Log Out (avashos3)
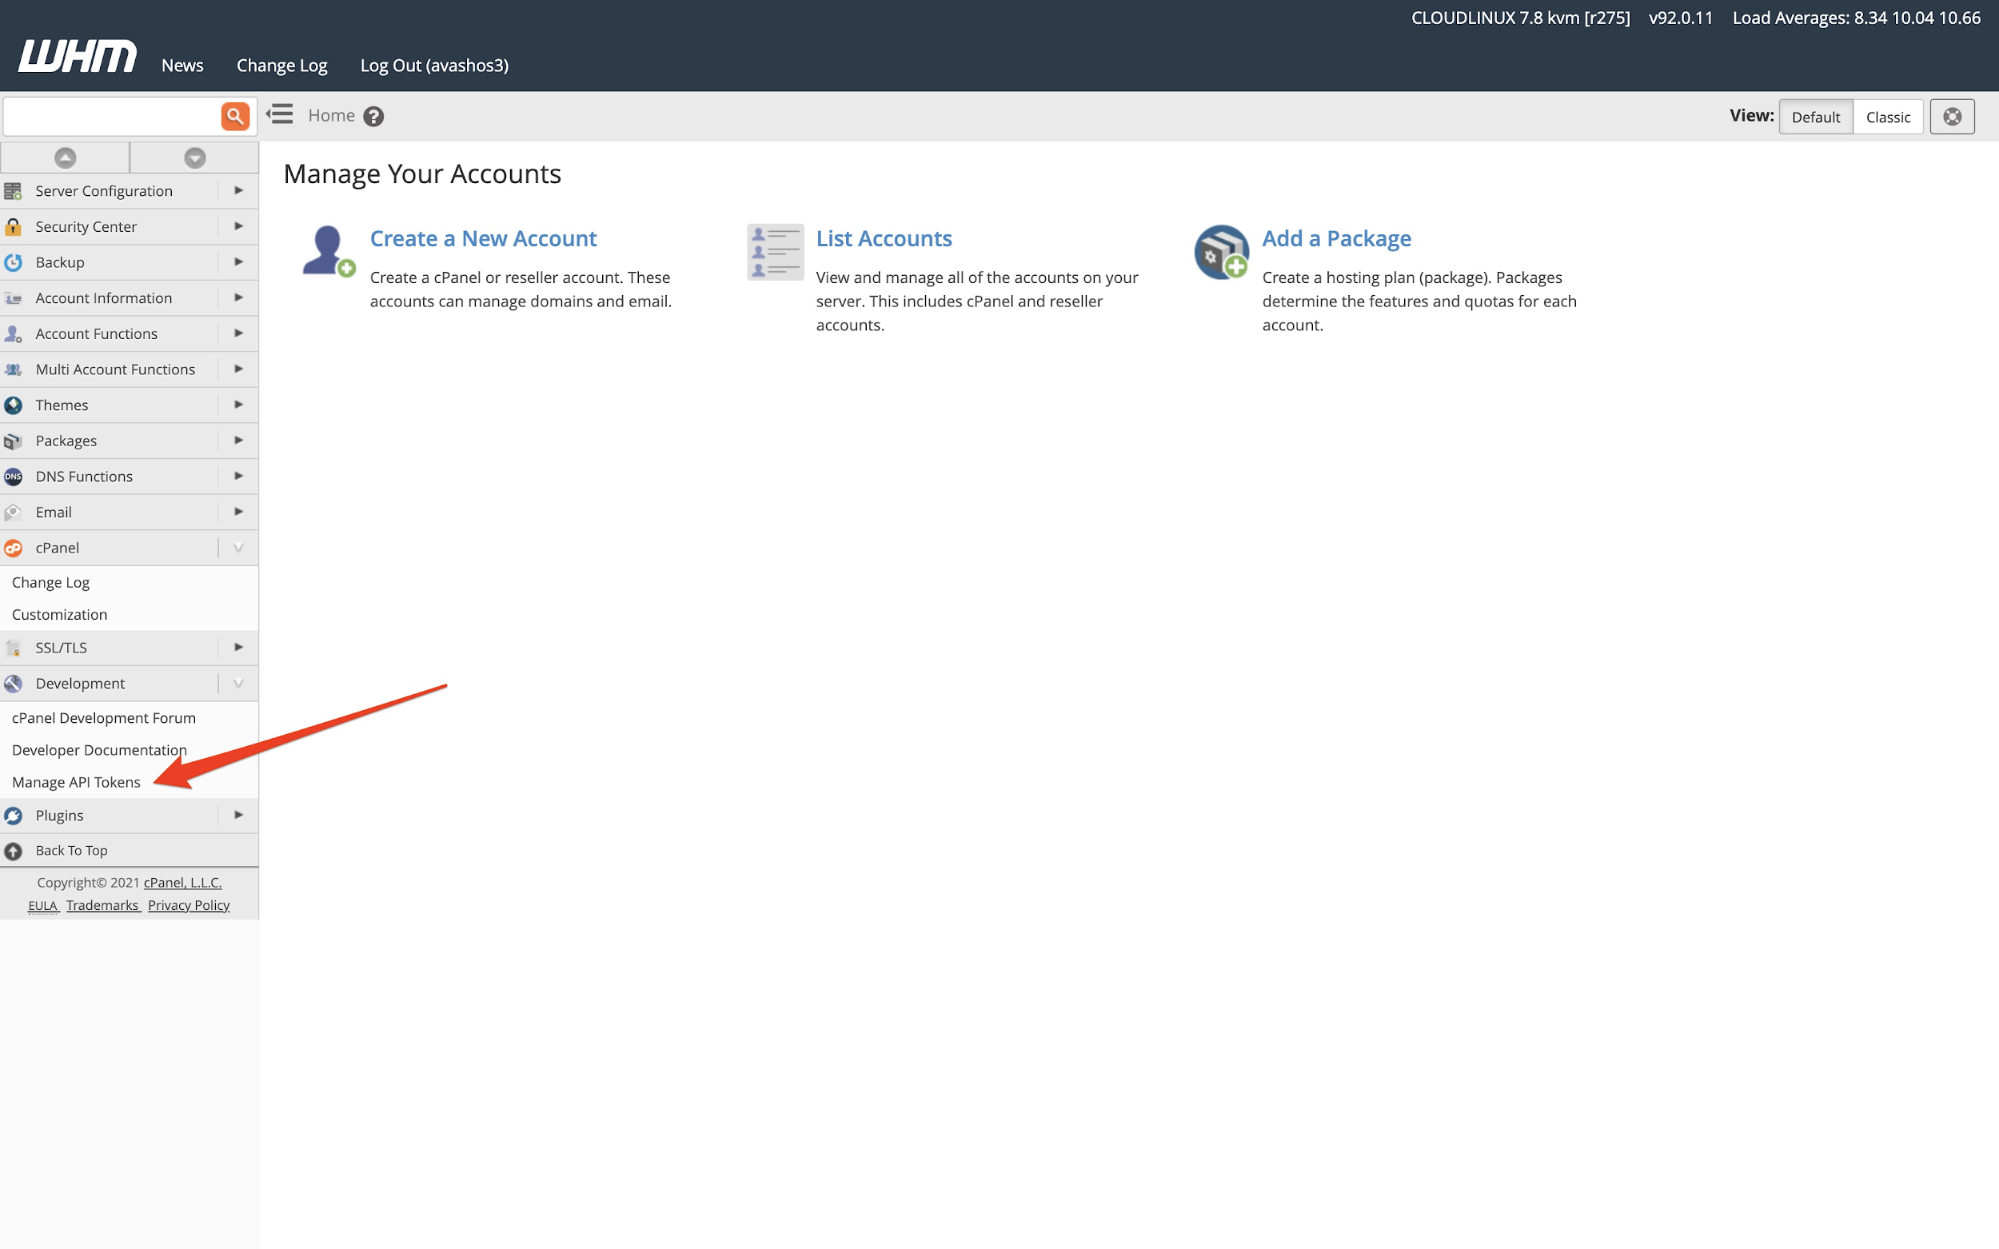Screen dimensions: 1999x1249 tap(434, 65)
